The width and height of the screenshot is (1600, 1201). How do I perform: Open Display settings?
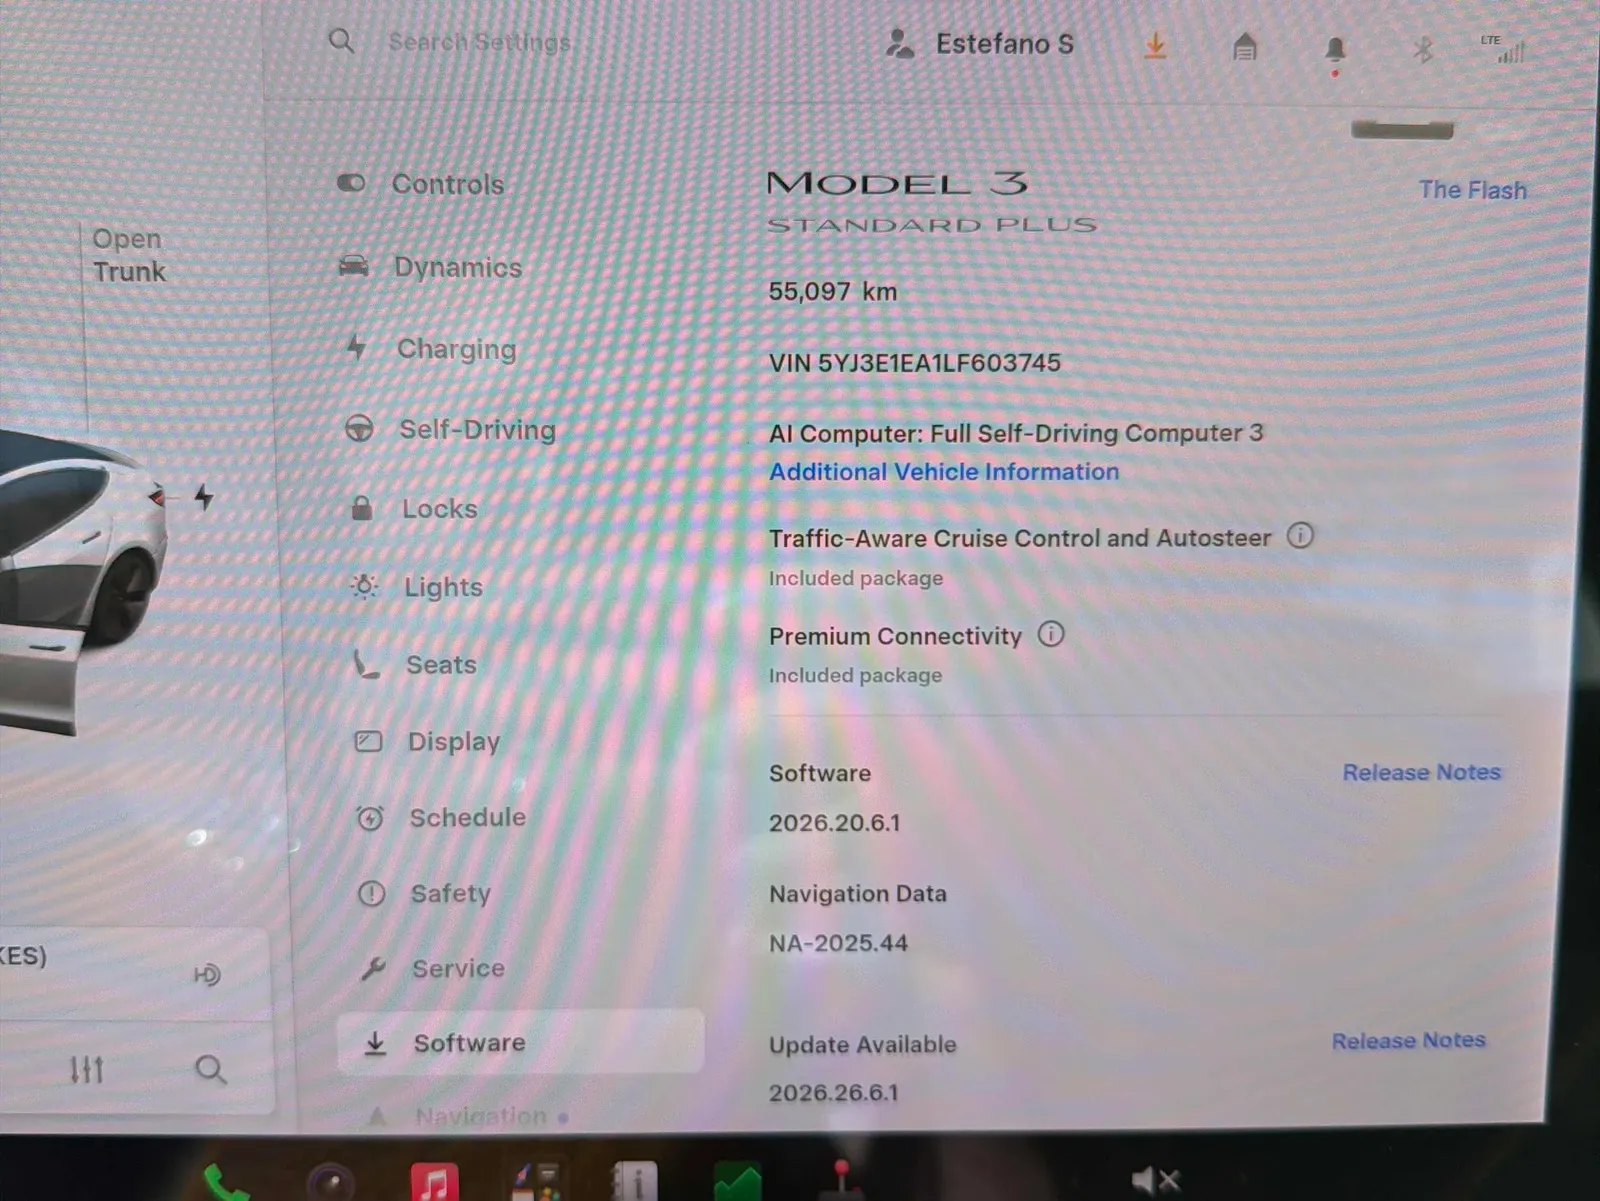pos(428,742)
